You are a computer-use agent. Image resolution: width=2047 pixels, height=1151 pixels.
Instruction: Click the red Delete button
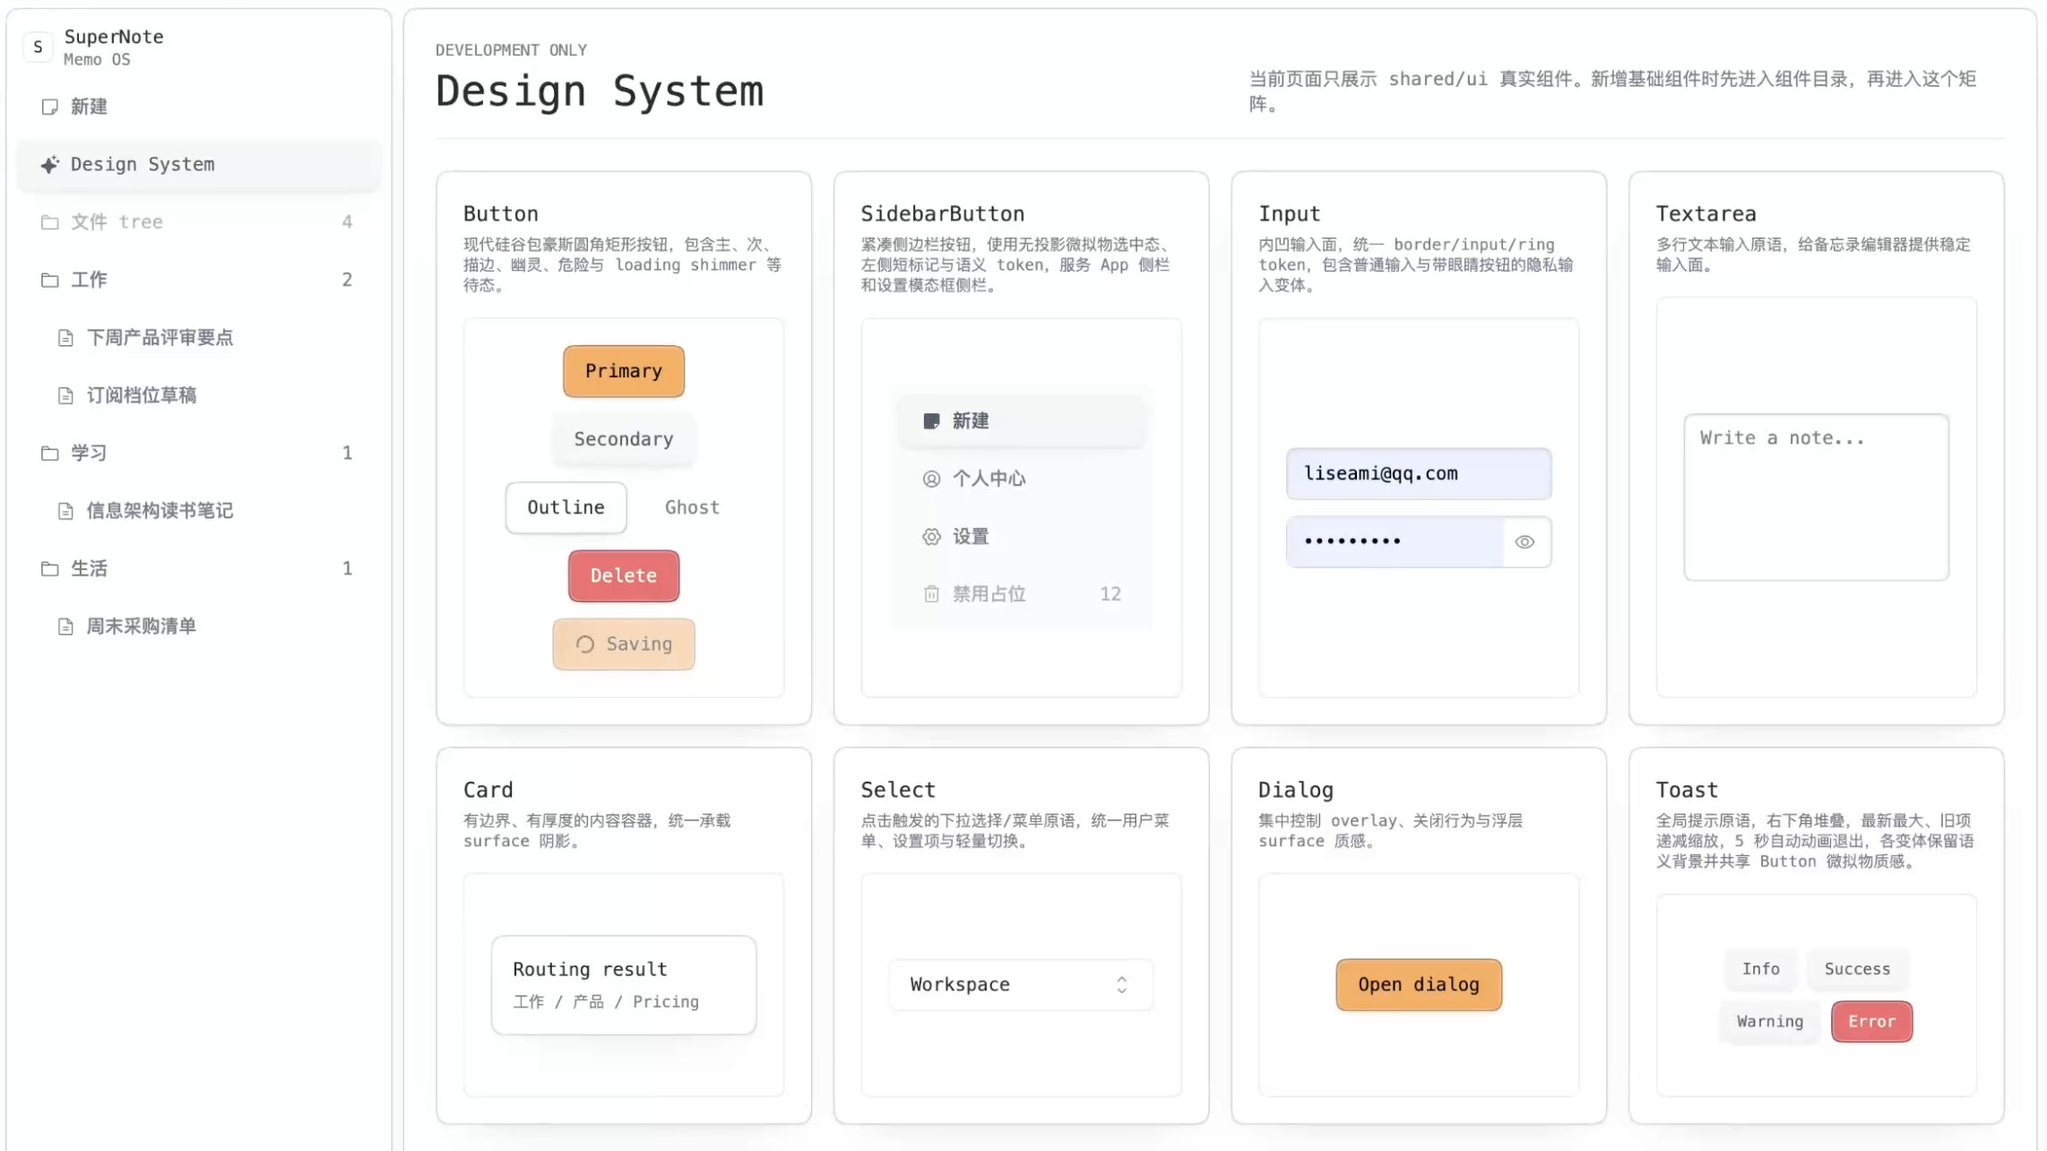click(x=623, y=576)
